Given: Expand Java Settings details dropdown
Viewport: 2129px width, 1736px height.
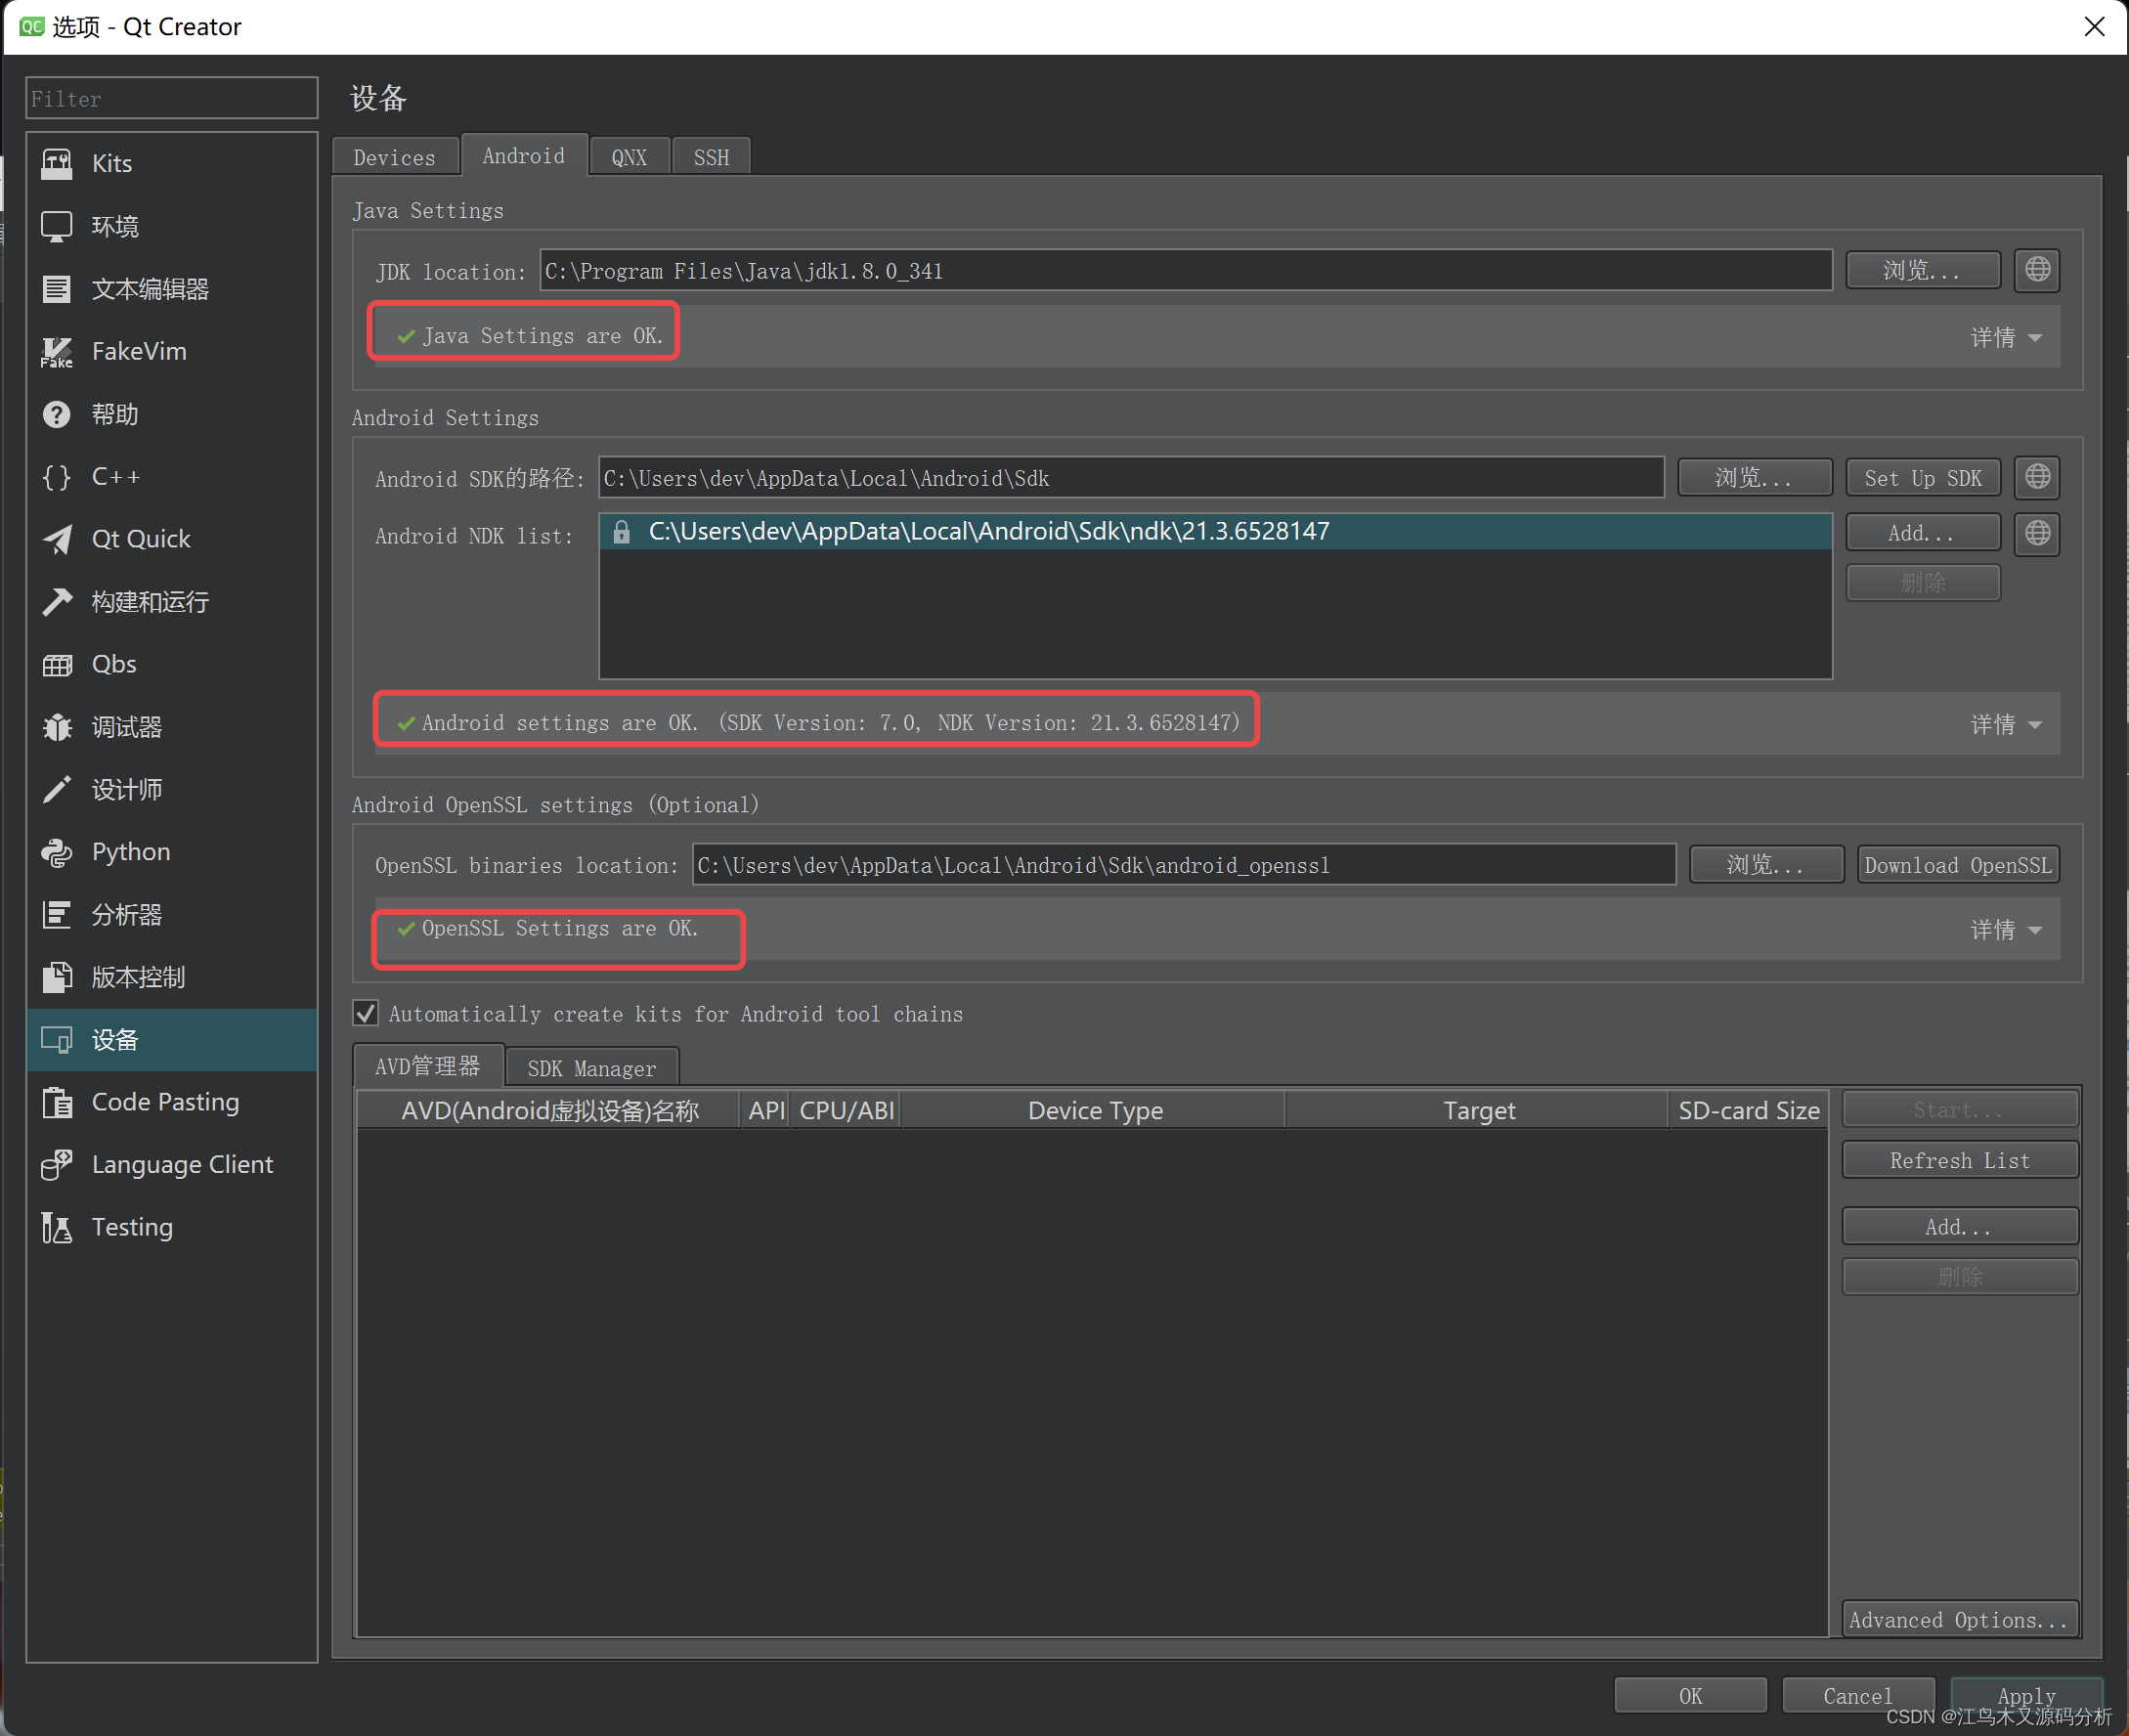Looking at the screenshot, I should (x=2006, y=338).
